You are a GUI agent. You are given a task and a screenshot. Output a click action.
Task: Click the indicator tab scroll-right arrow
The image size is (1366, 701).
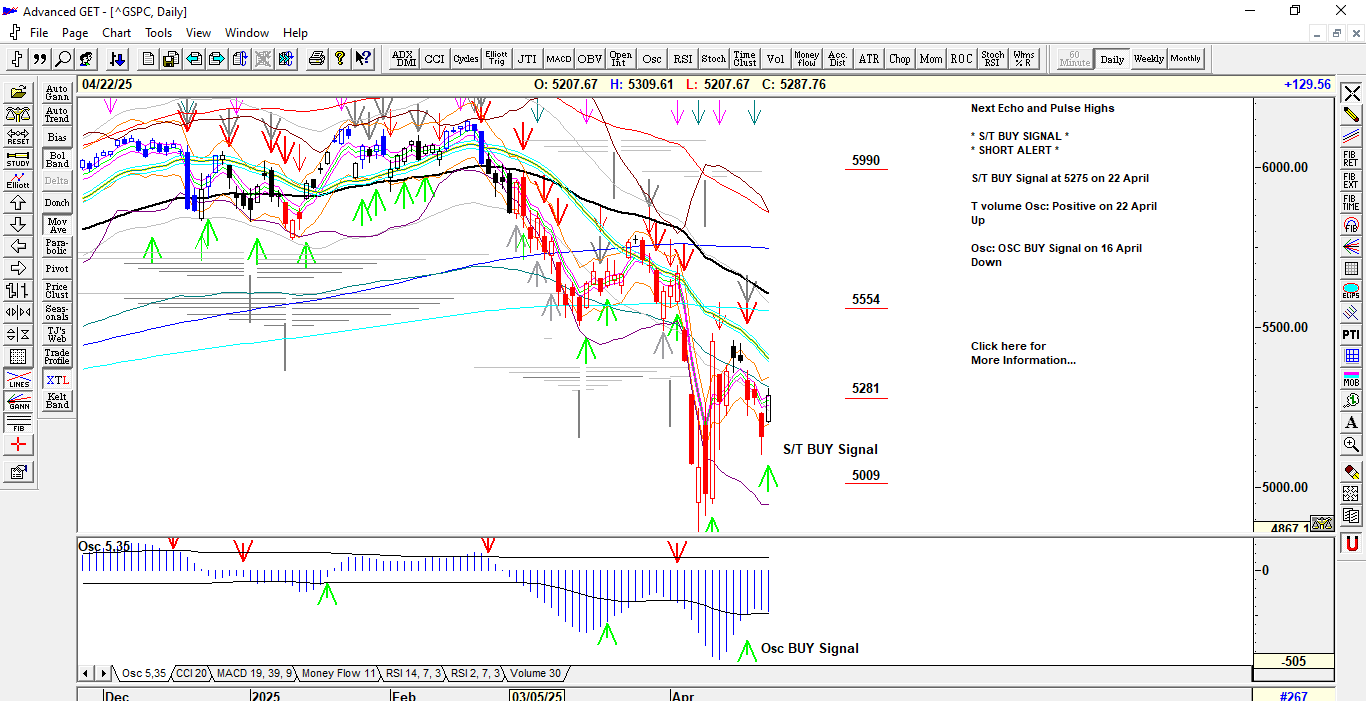coord(103,673)
